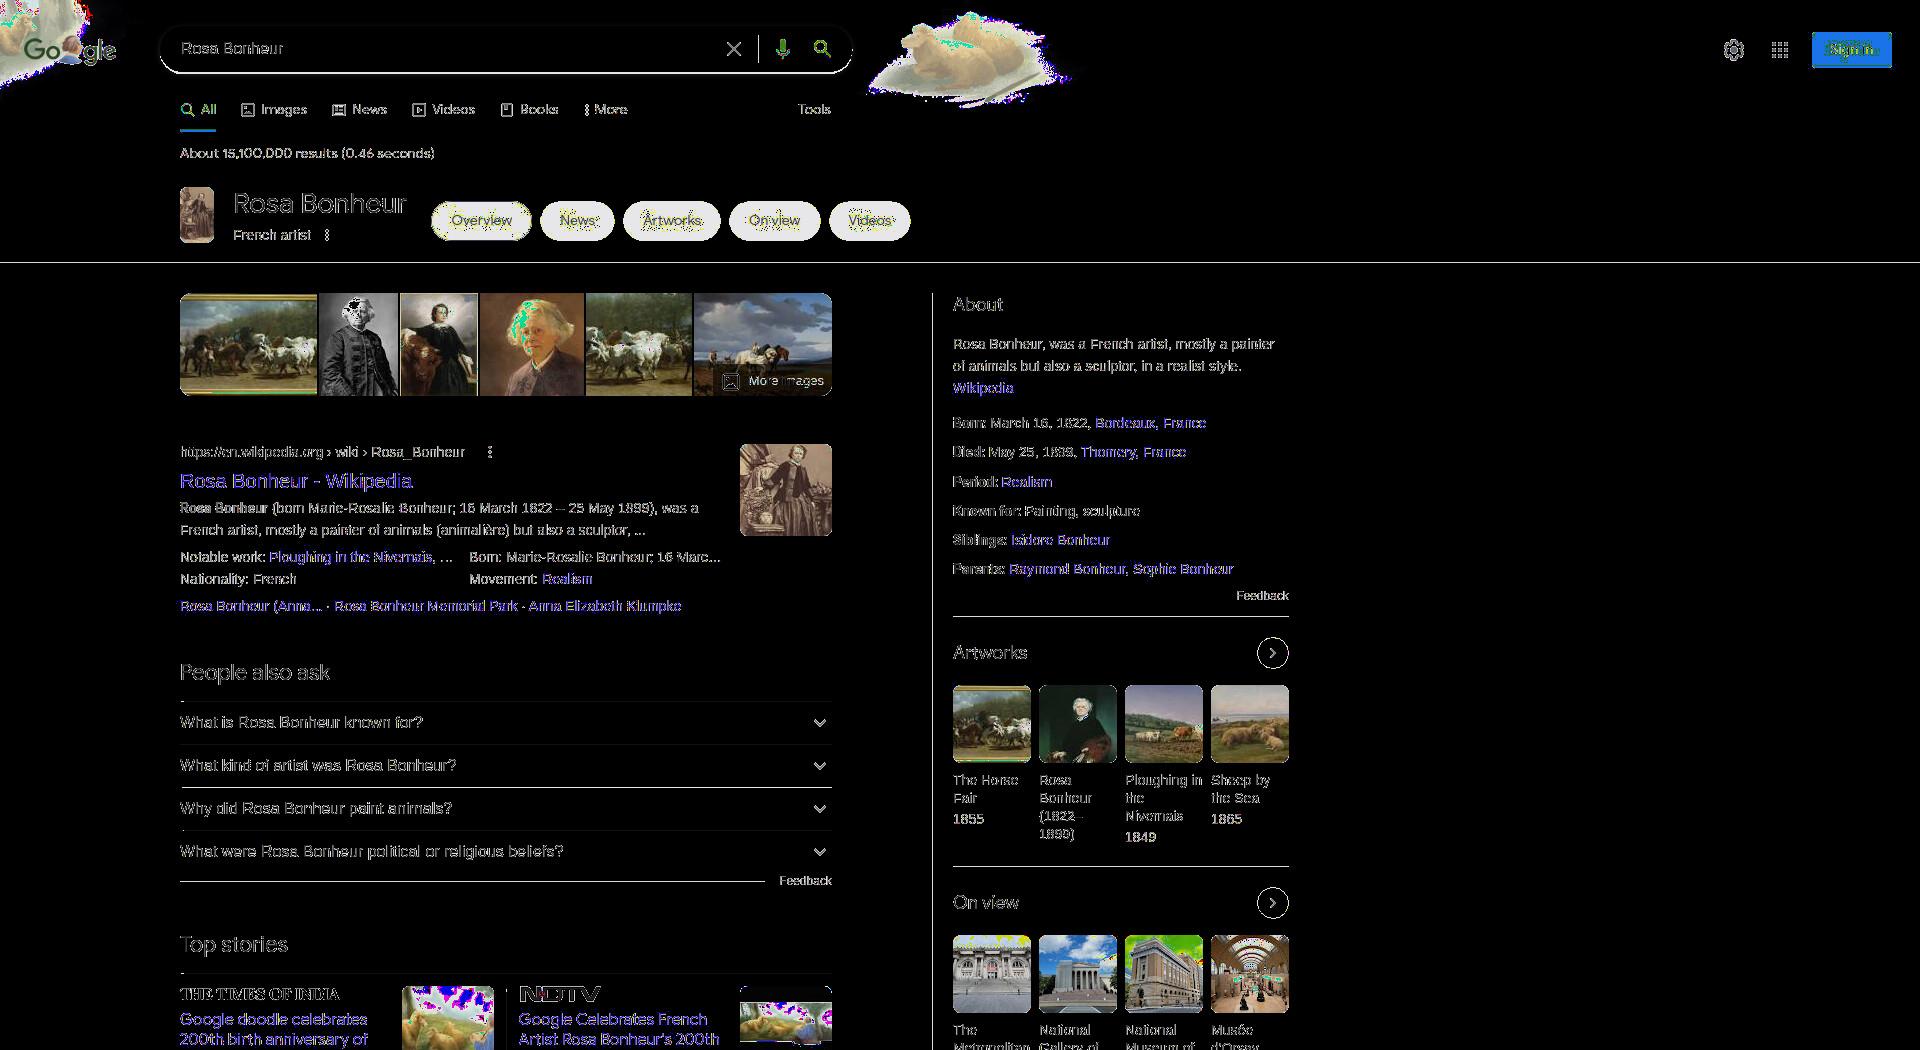Open Google settings gear
This screenshot has width=1920, height=1050.
tap(1734, 50)
